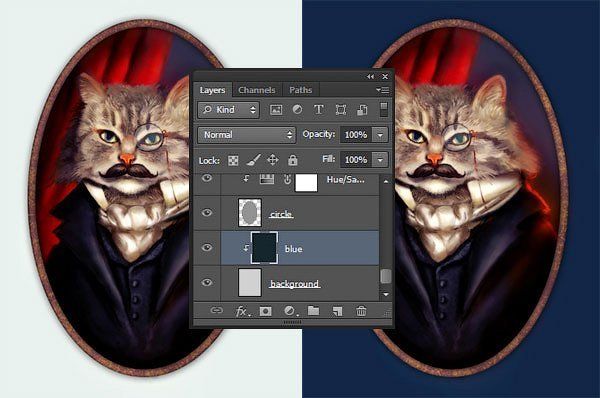Viewport: 600px width, 398px height.
Task: Hide the circle layer
Action: [x=207, y=212]
